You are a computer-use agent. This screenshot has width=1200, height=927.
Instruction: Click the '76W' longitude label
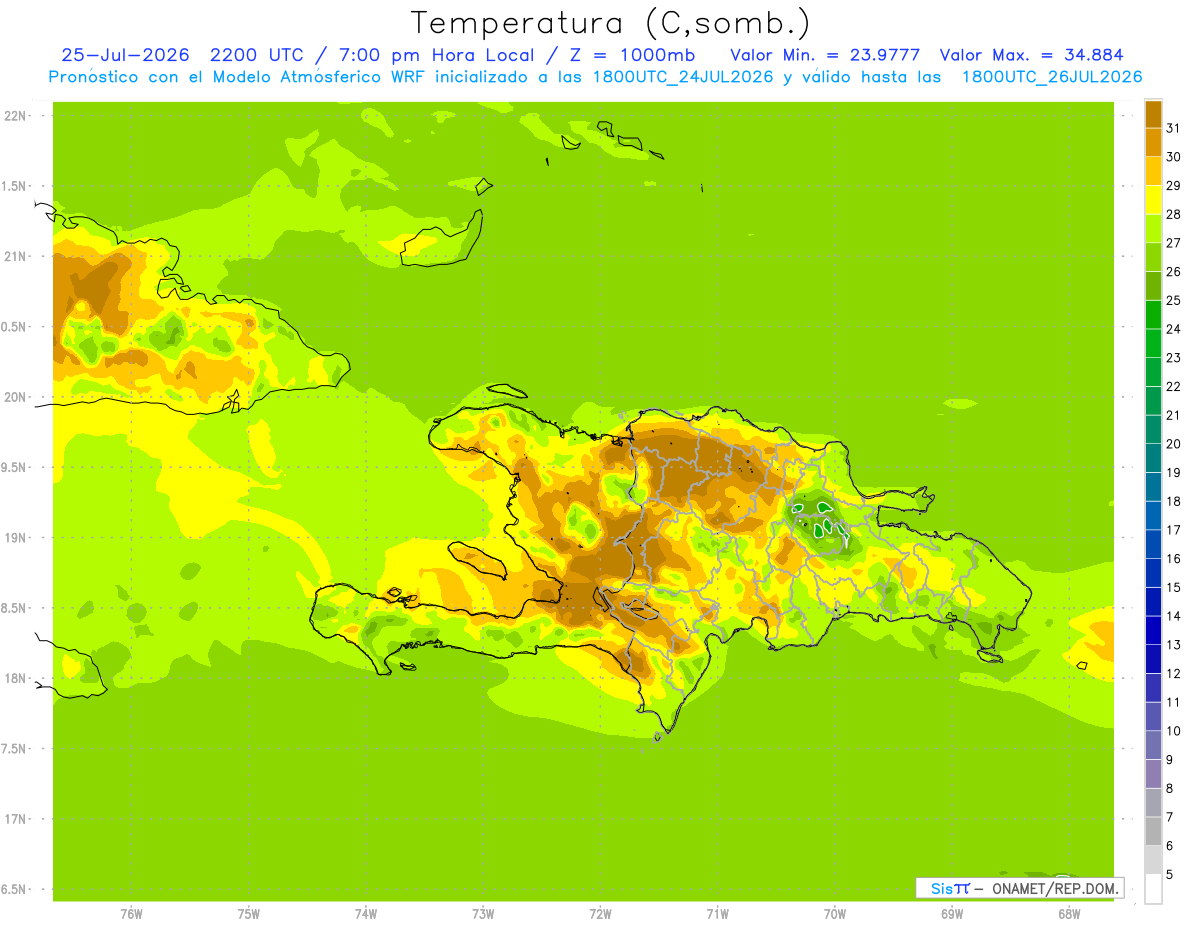tap(131, 913)
